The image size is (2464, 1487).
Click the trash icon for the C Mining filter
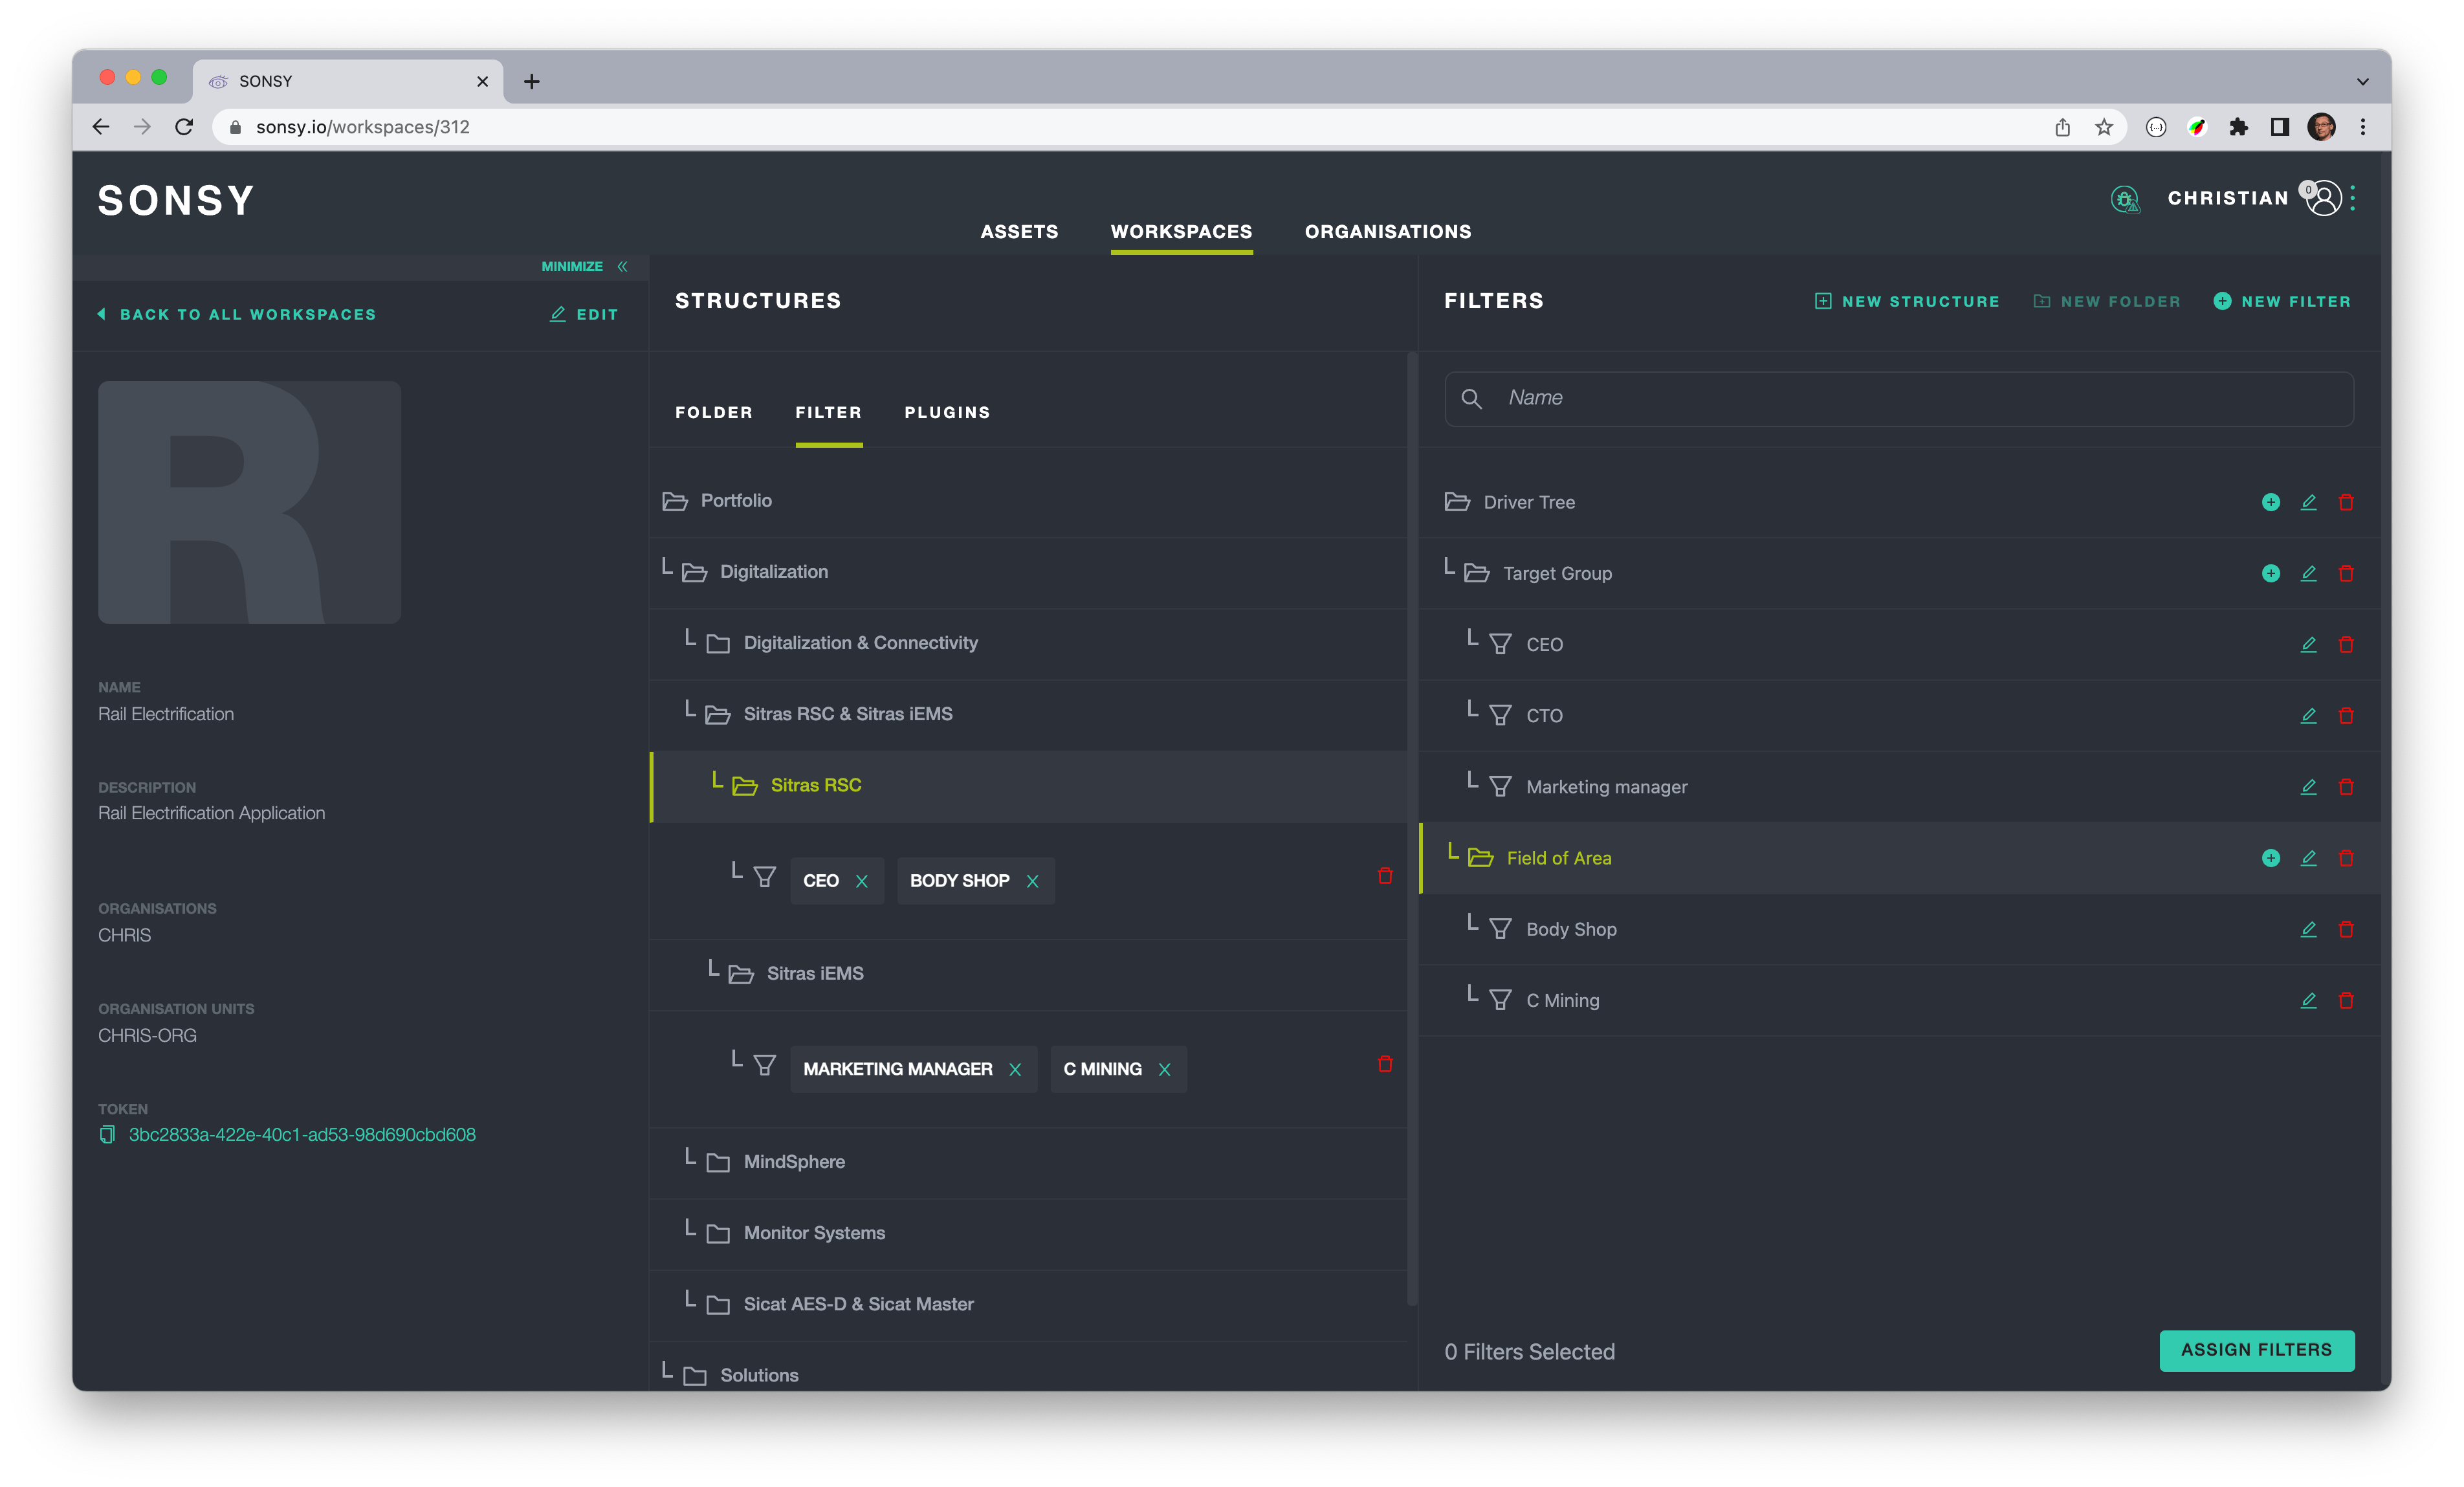coord(2345,1000)
